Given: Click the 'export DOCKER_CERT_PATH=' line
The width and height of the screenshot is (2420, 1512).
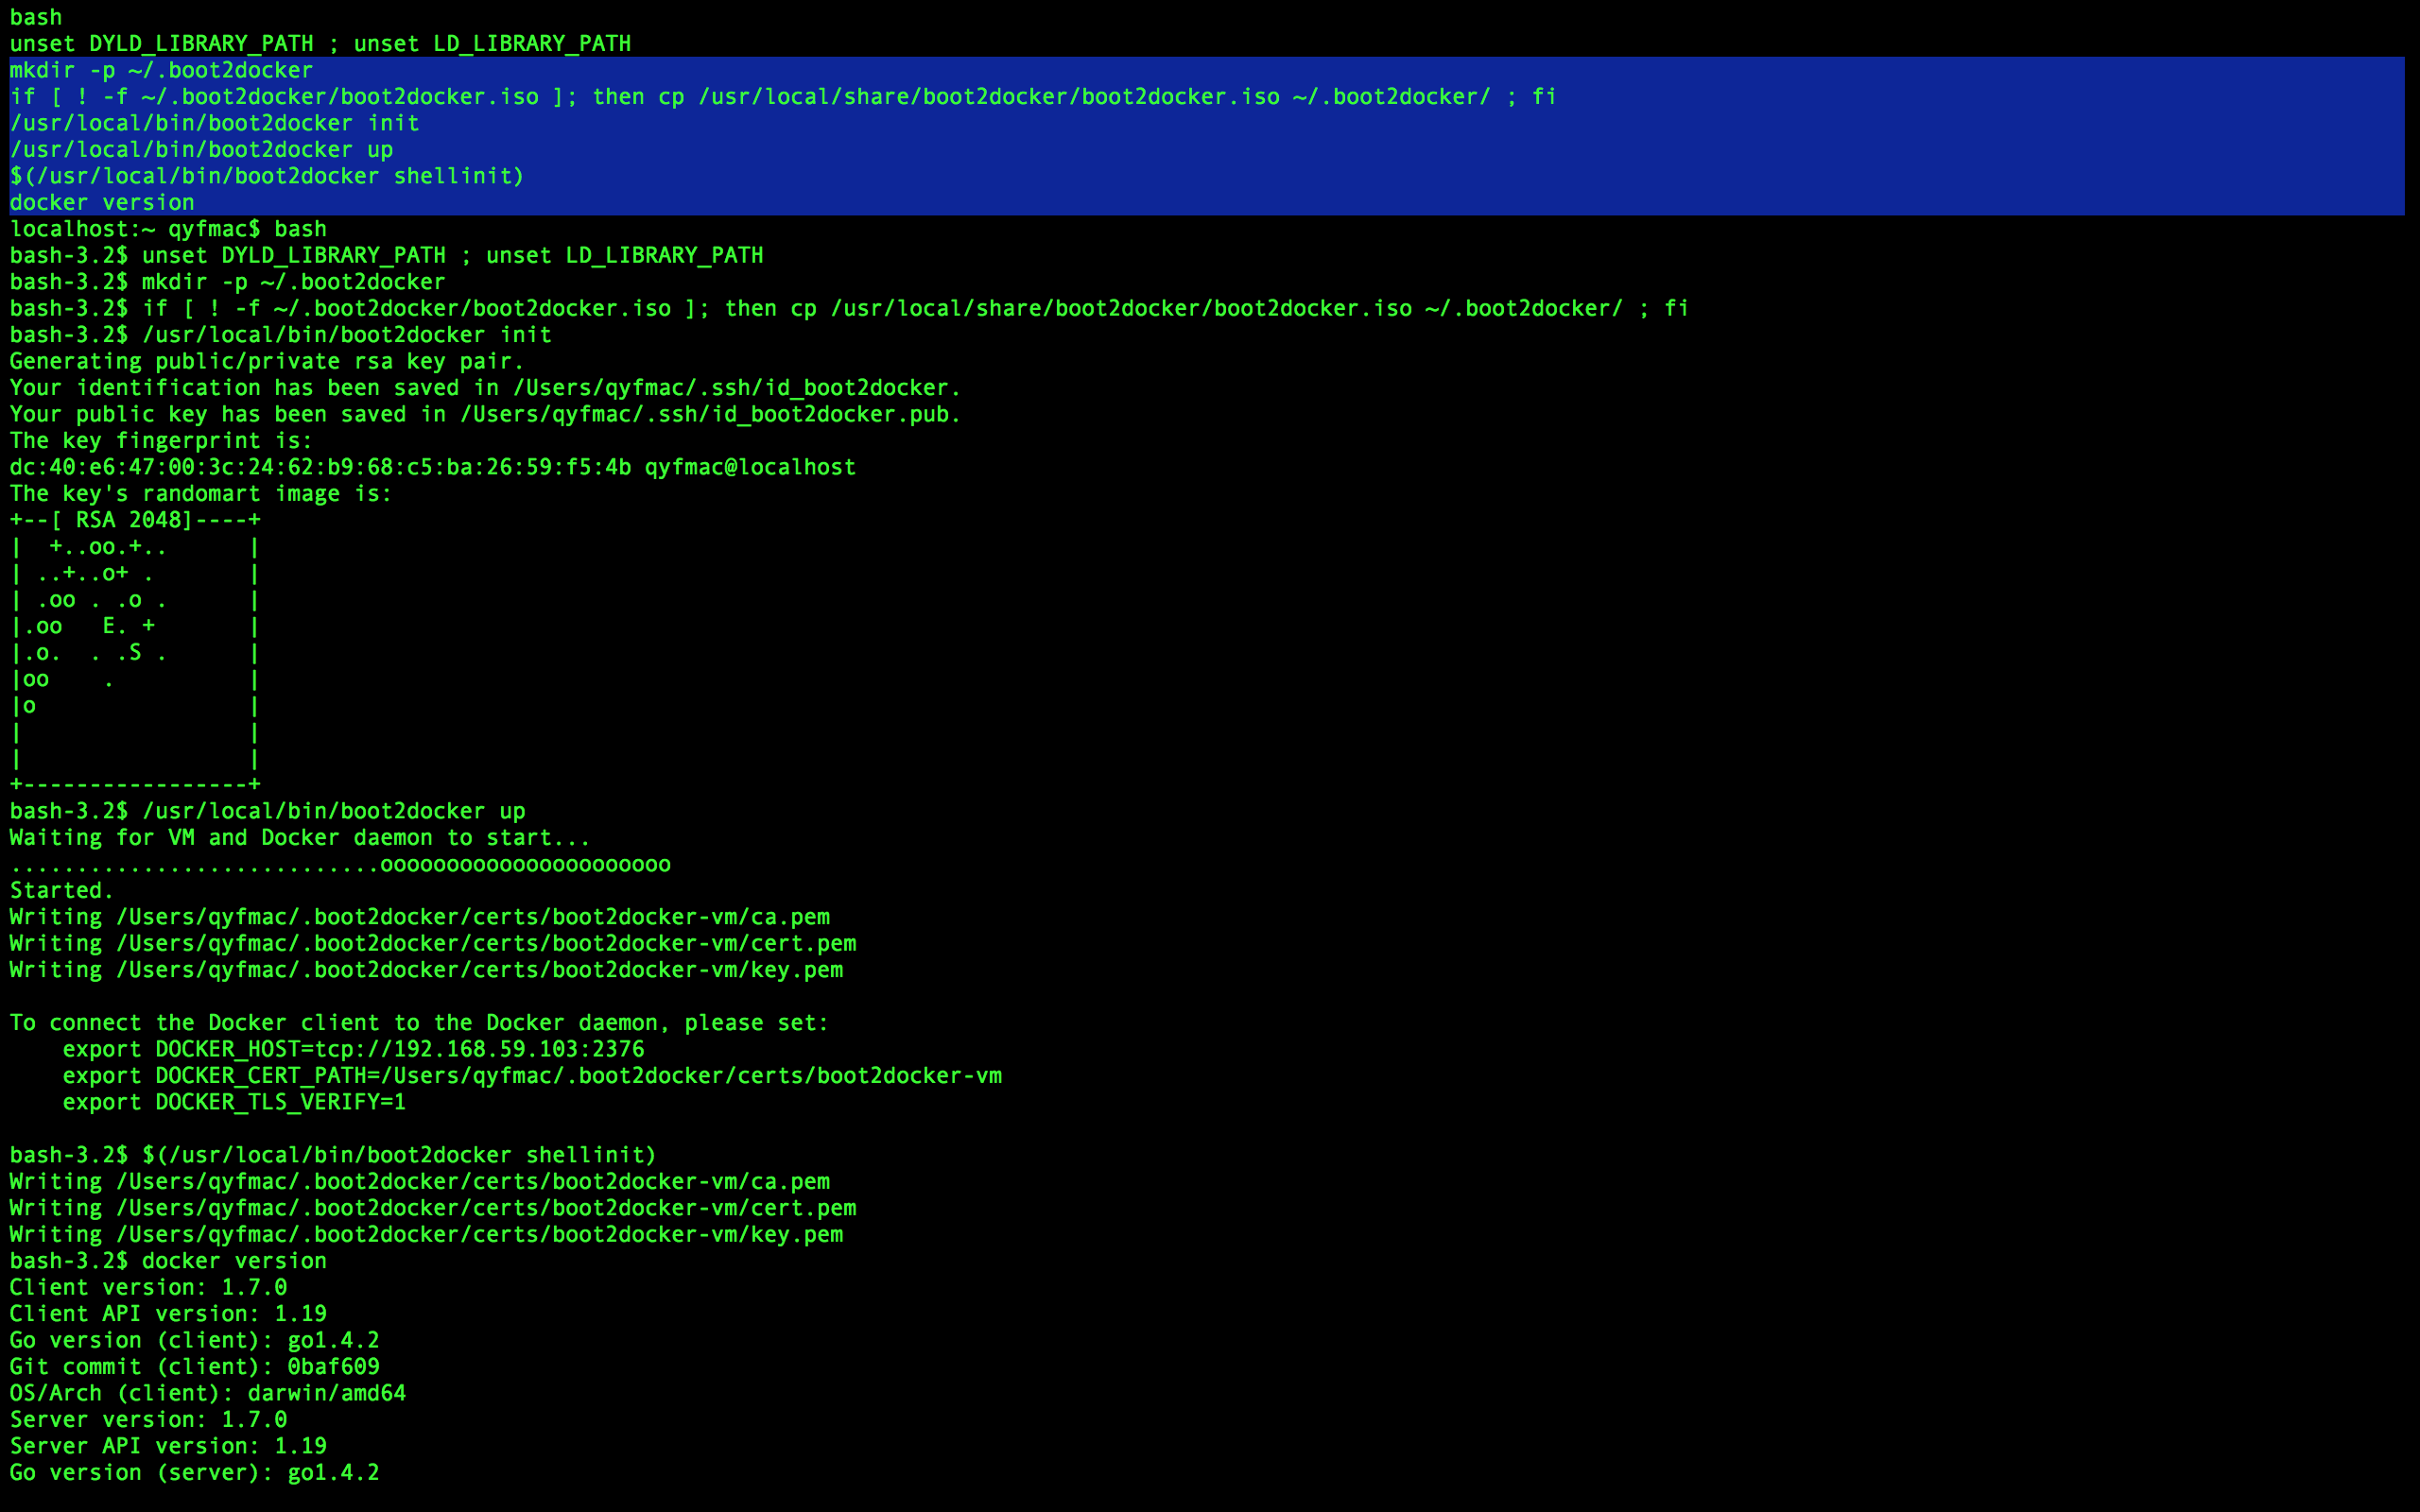Looking at the screenshot, I should point(532,1076).
